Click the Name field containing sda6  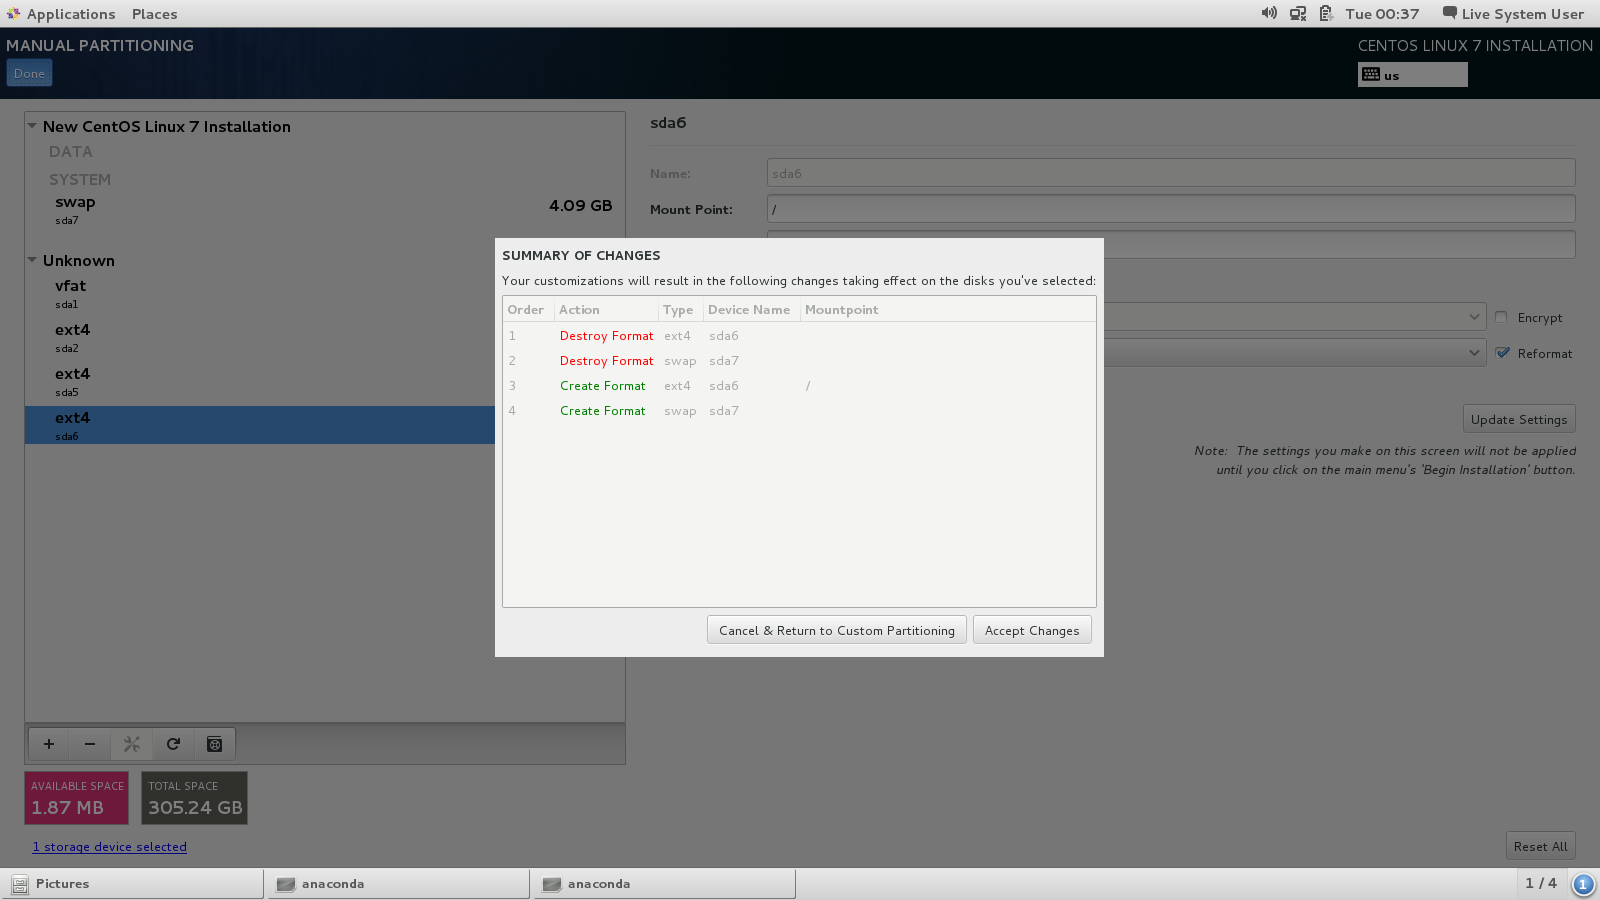pyautogui.click(x=1171, y=173)
